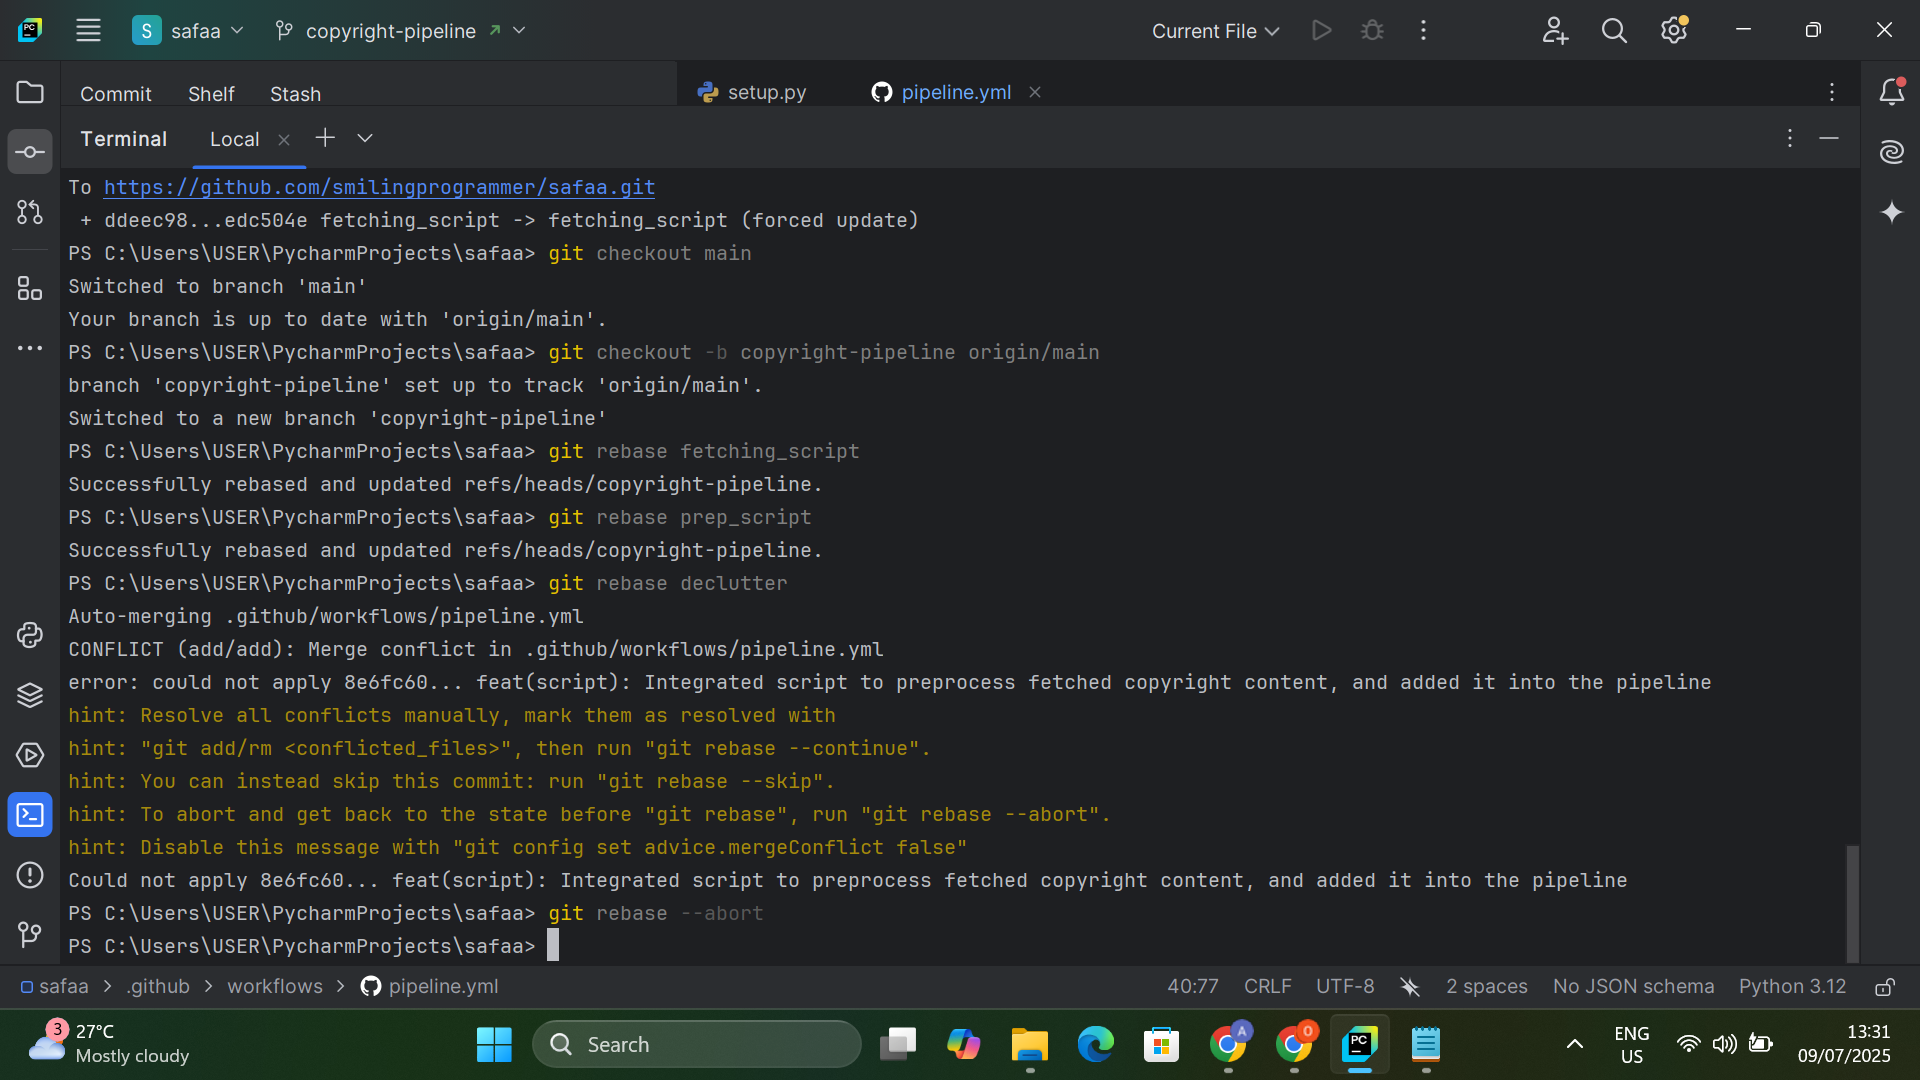Open IDE settings gear icon
Screen dimensions: 1920x1080
click(x=1674, y=30)
